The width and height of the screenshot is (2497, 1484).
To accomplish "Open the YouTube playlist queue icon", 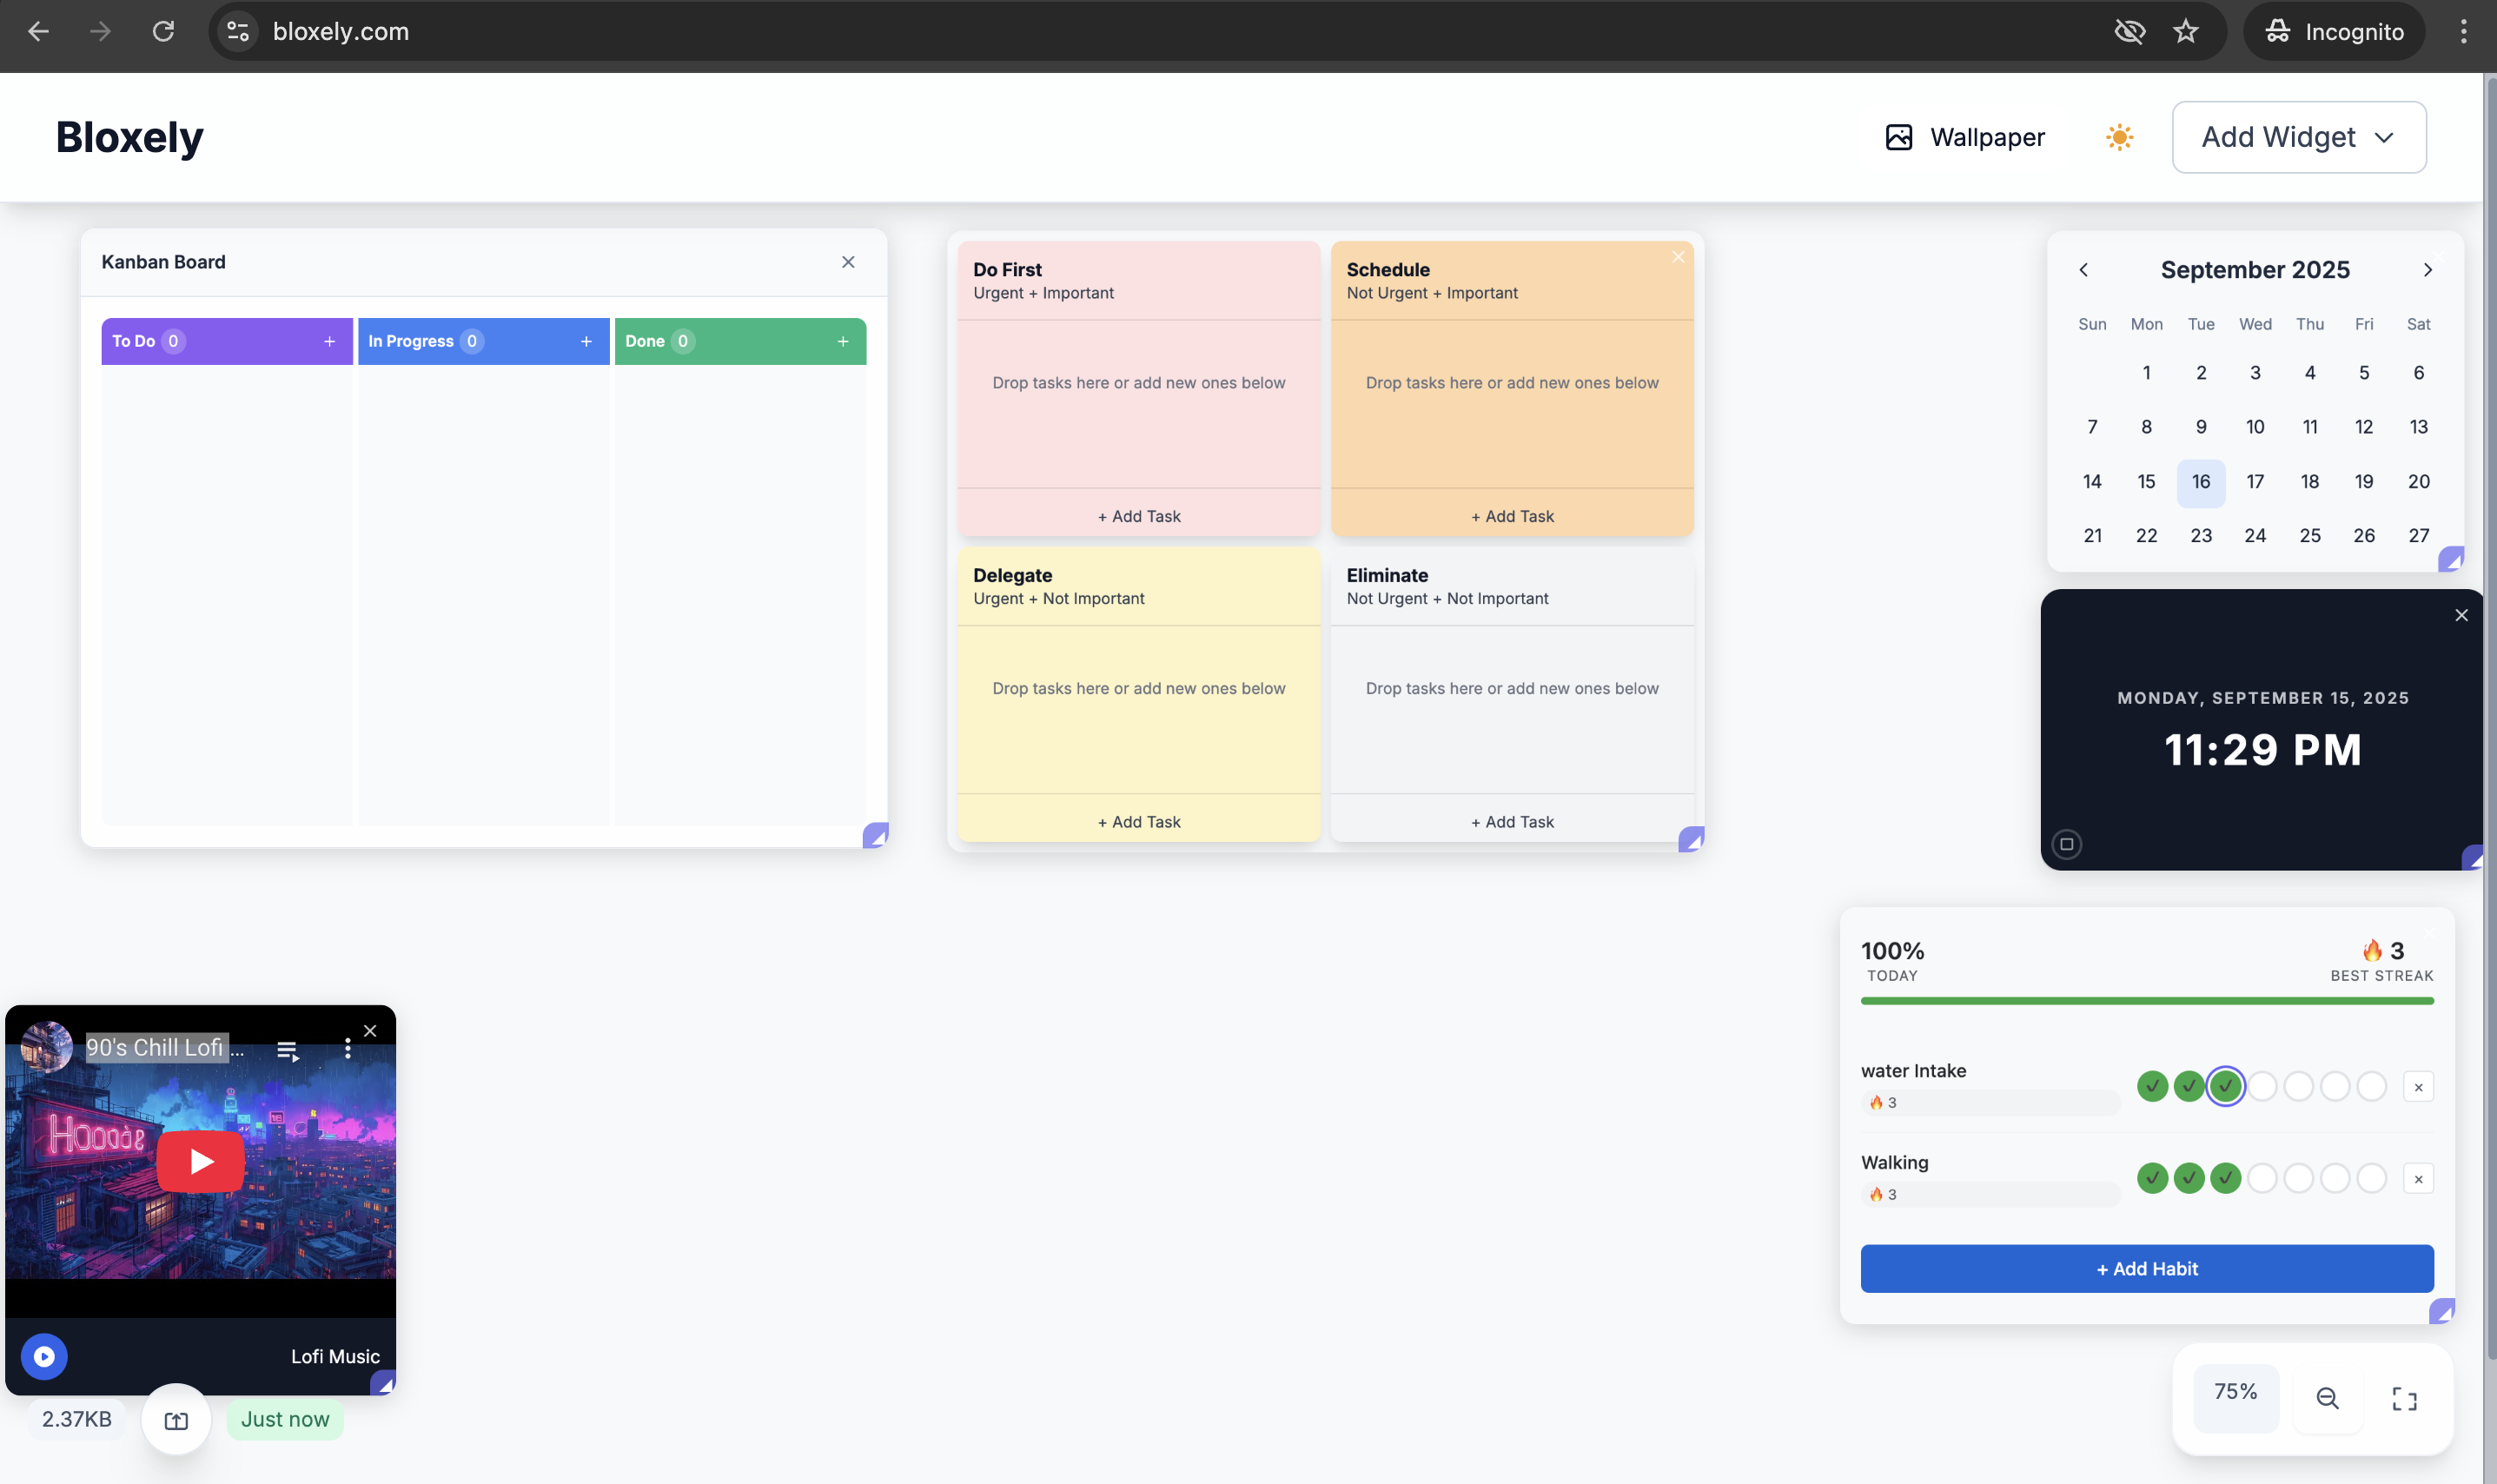I will pos(287,1050).
